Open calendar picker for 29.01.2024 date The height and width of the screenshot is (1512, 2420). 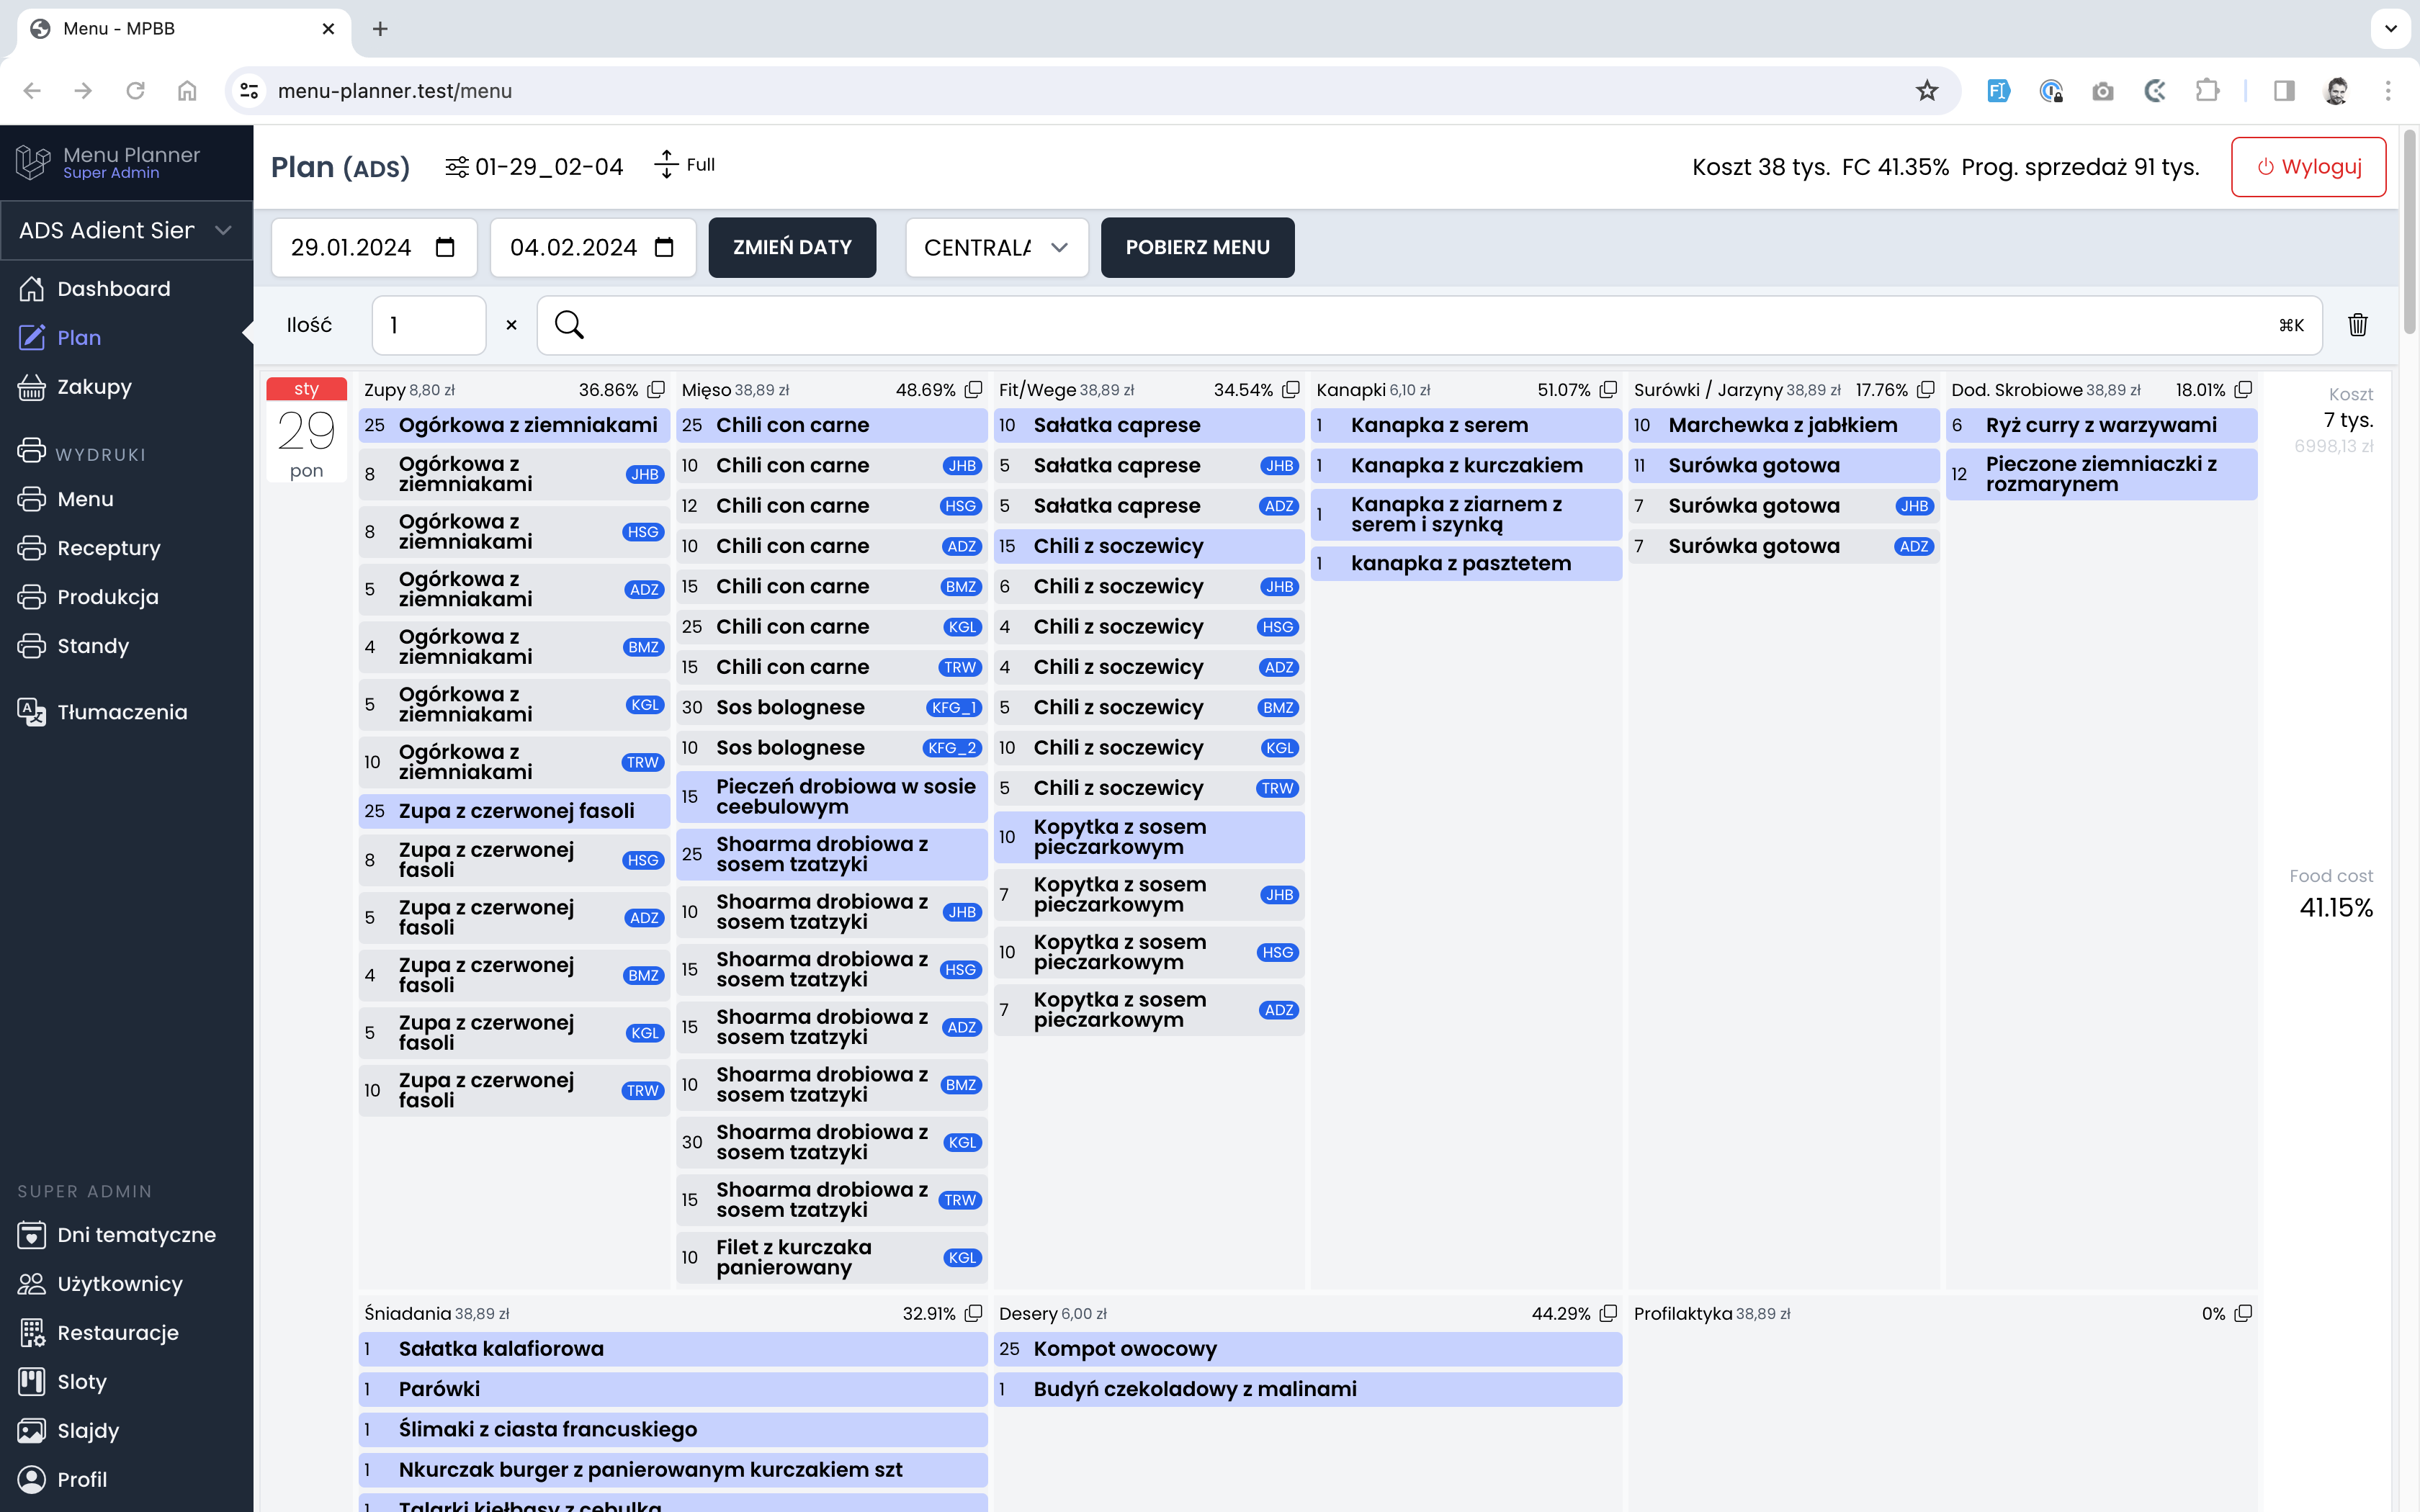click(445, 247)
